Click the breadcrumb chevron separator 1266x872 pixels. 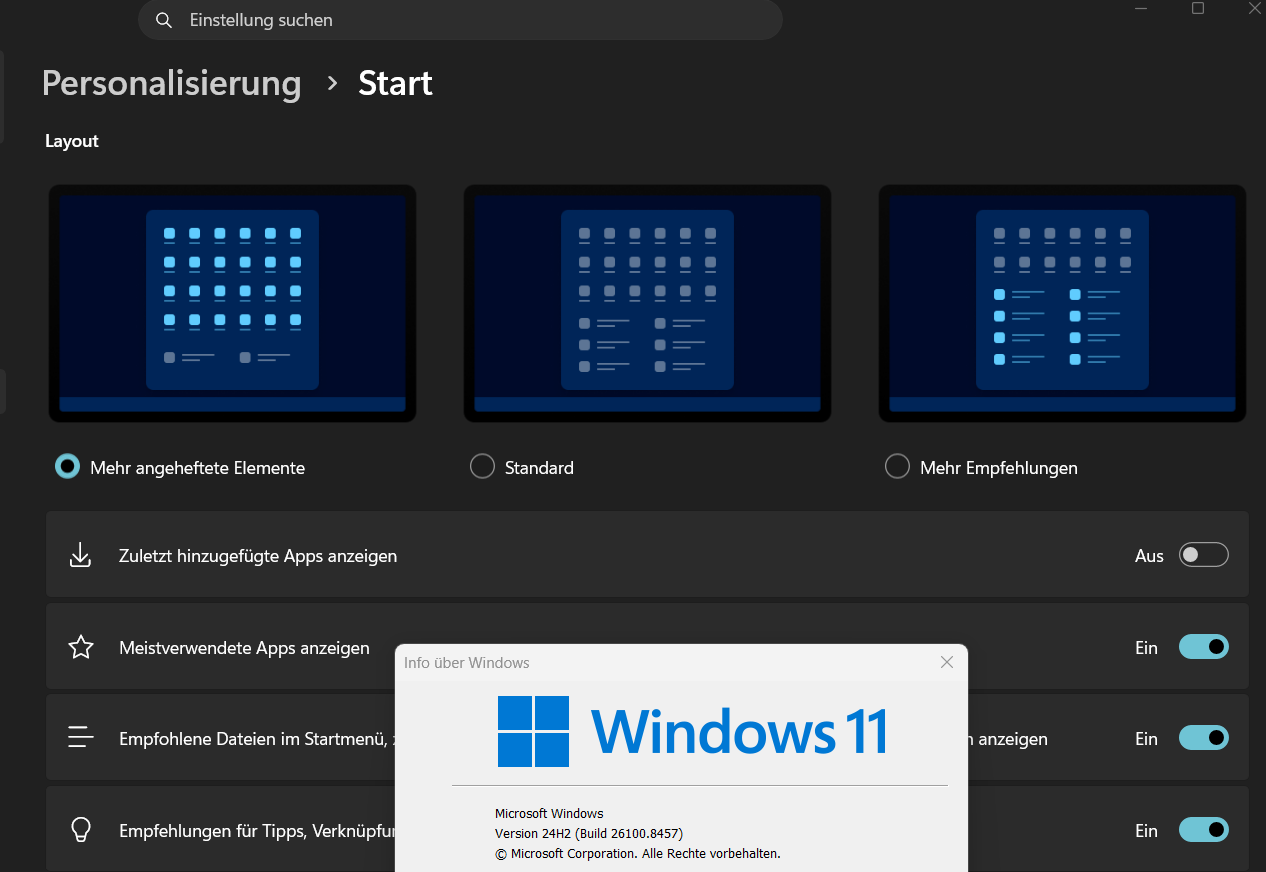333,84
